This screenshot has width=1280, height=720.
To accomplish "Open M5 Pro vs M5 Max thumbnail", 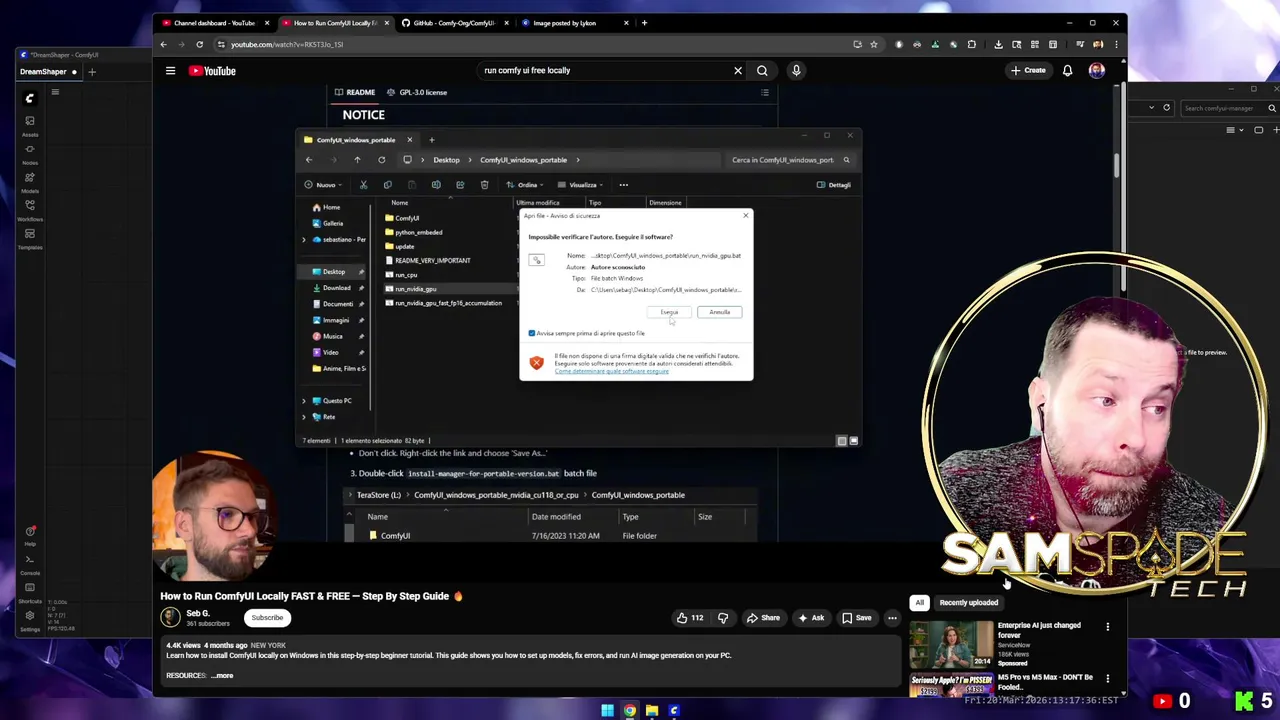I will pyautogui.click(x=951, y=685).
